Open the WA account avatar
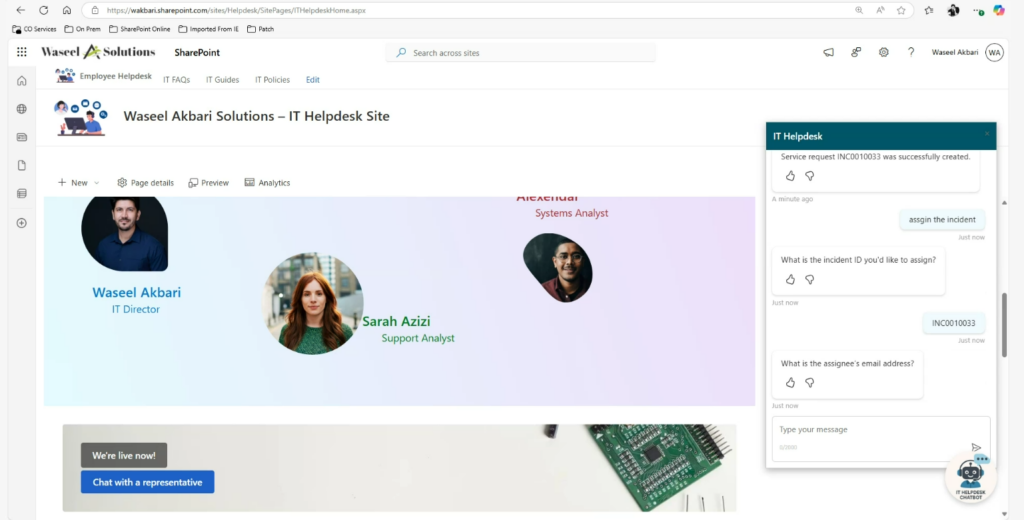This screenshot has width=1024, height=520. pos(995,52)
